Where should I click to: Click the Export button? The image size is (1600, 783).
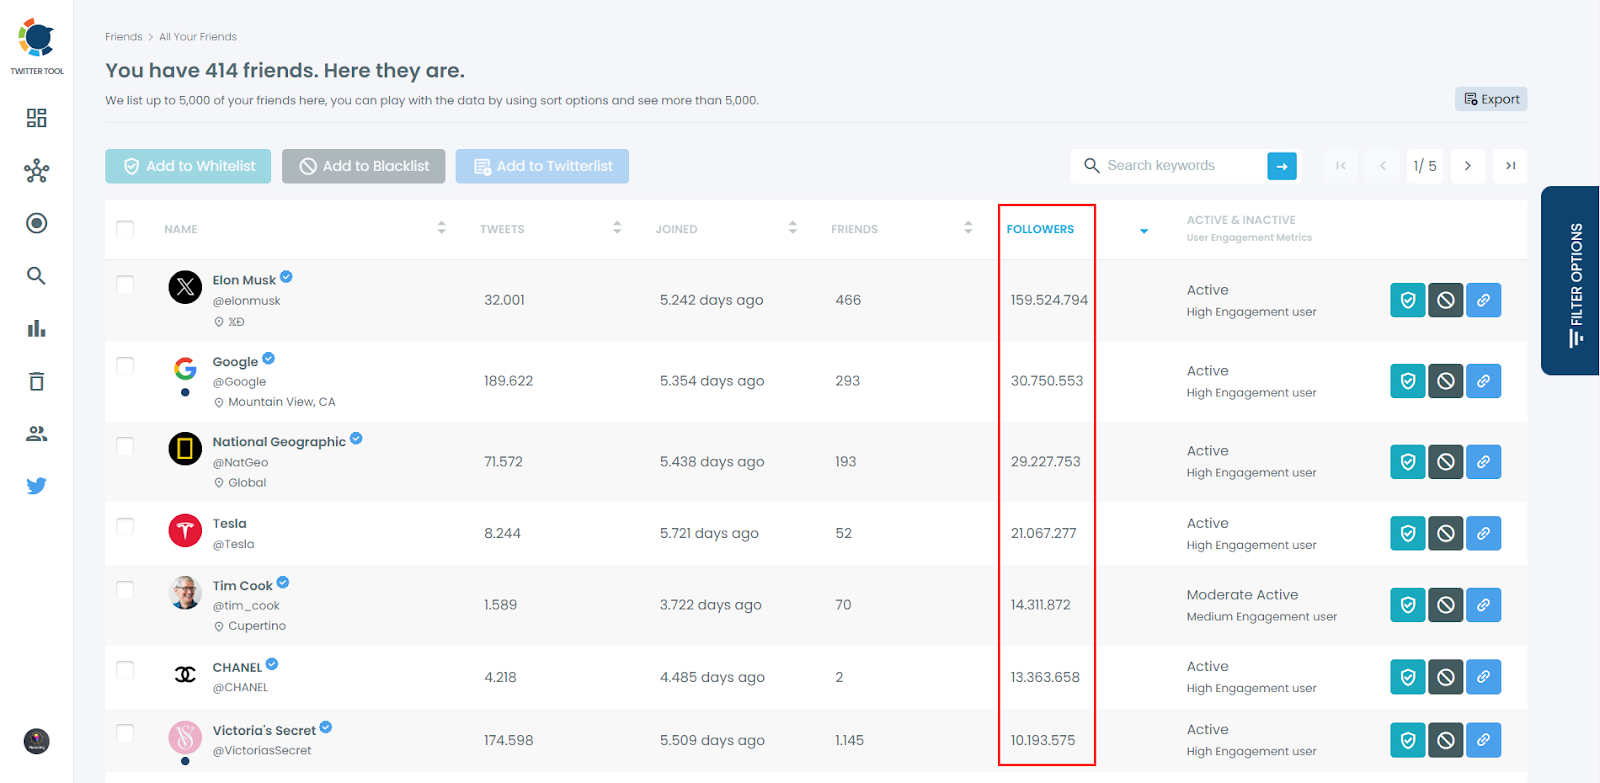(1491, 99)
